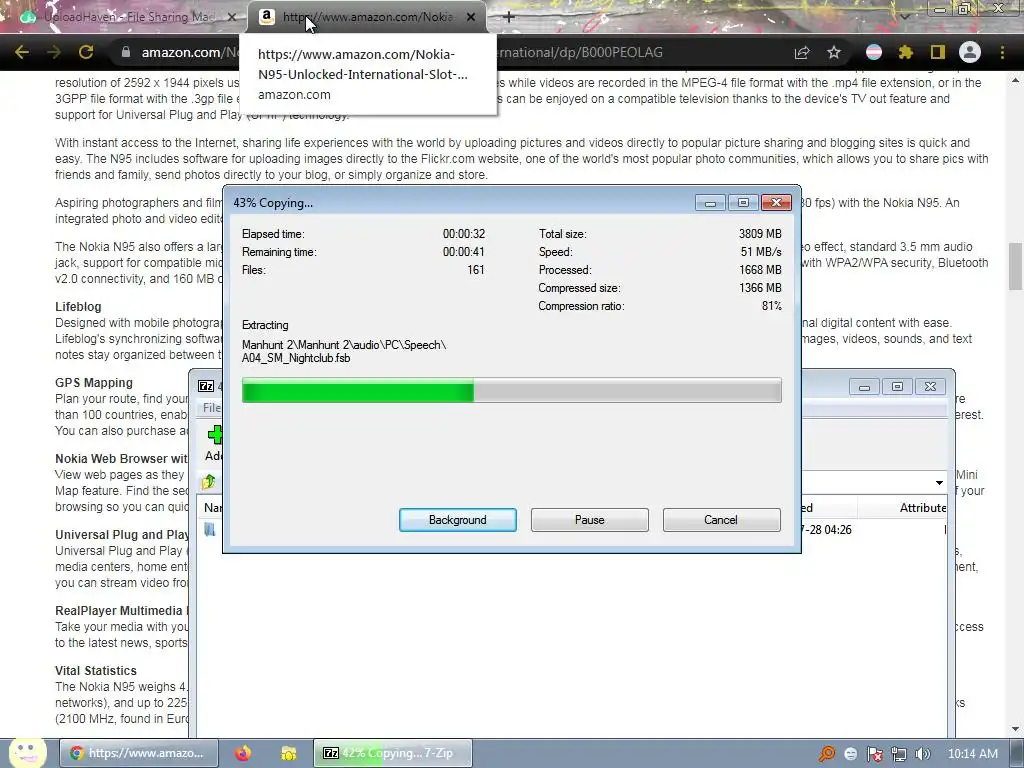Click the GPS Mapping heading

[x=94, y=383]
